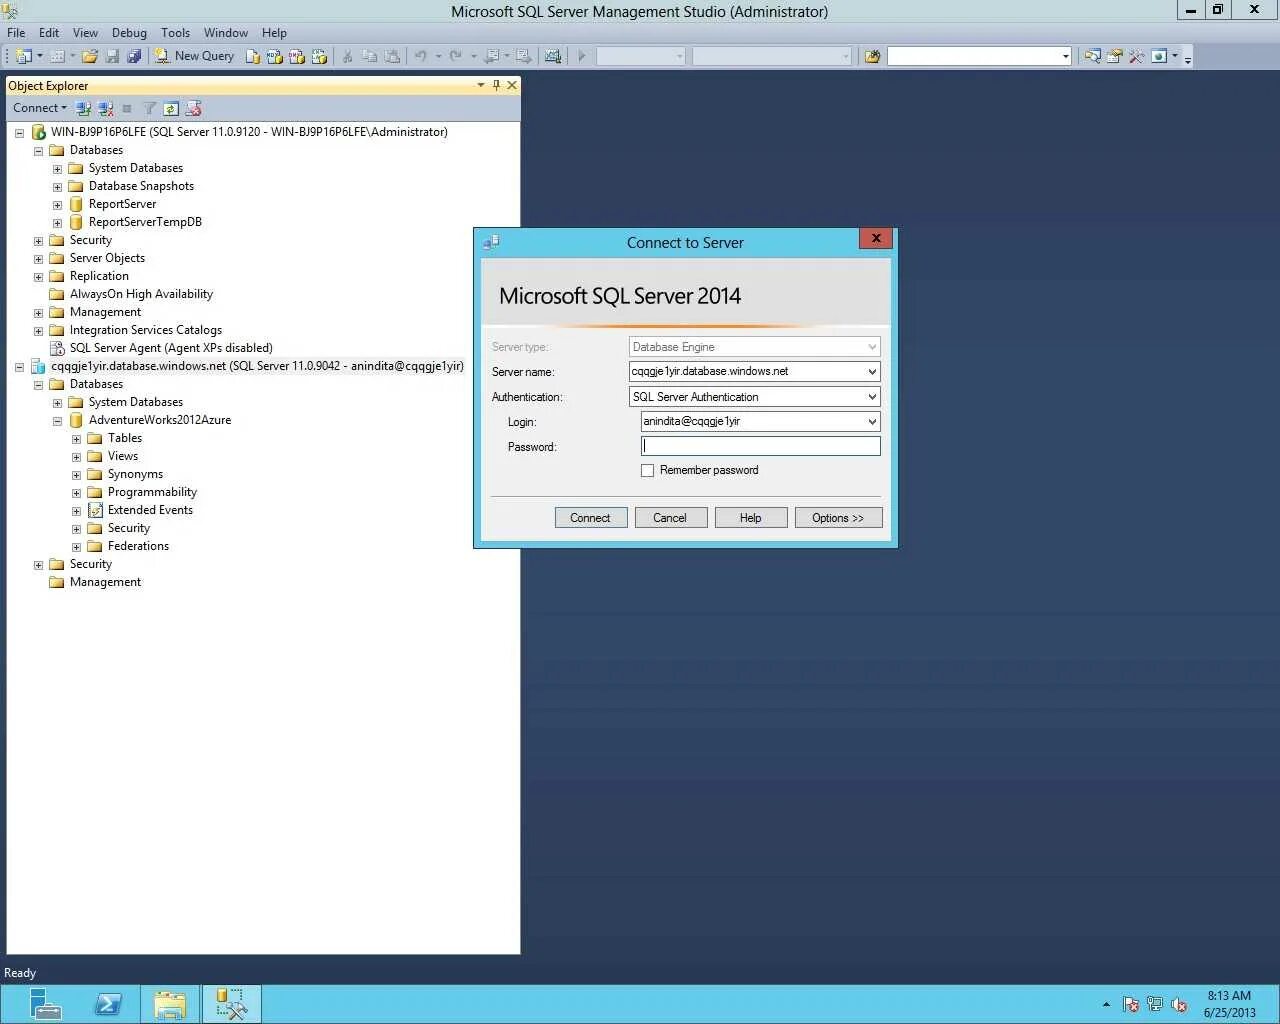
Task: Open the find combo box dropdown in toolbar
Action: pyautogui.click(x=1065, y=56)
